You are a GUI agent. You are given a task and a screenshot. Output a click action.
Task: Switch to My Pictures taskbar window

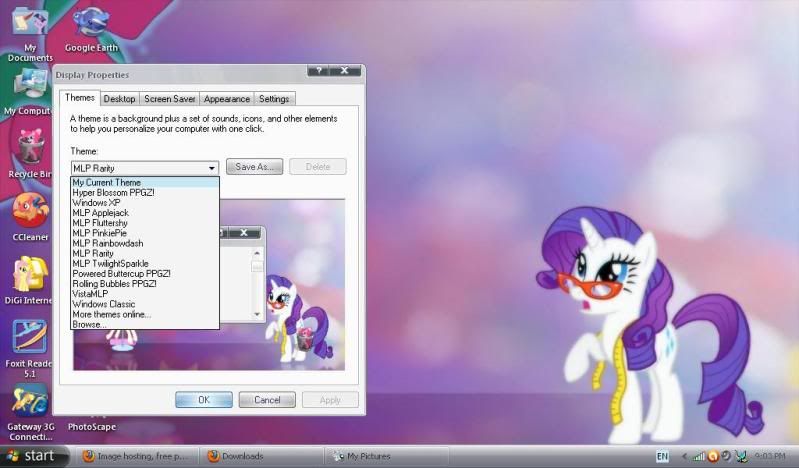click(x=387, y=456)
